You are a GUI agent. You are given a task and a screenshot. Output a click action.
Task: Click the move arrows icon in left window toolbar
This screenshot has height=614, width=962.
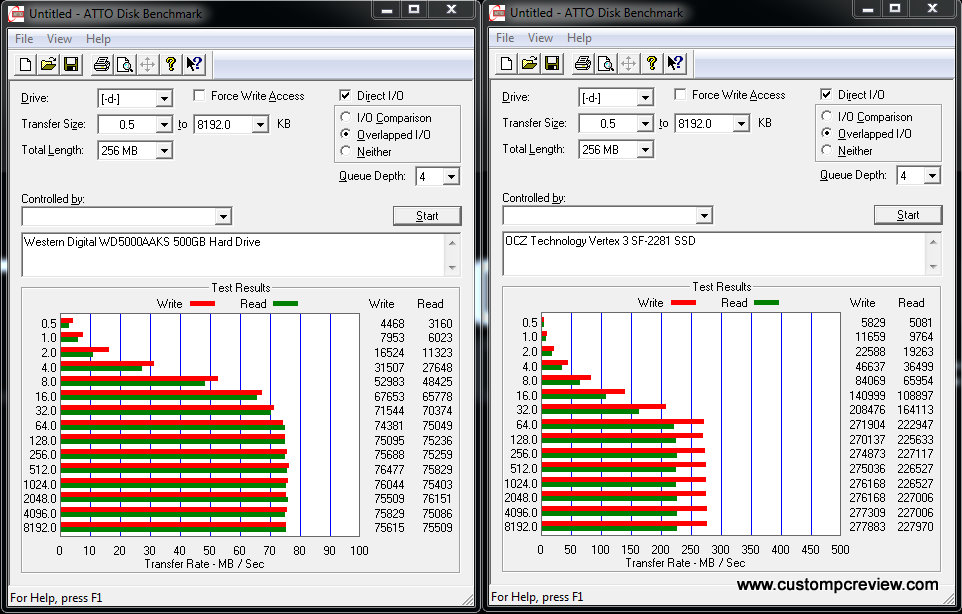pyautogui.click(x=147, y=64)
